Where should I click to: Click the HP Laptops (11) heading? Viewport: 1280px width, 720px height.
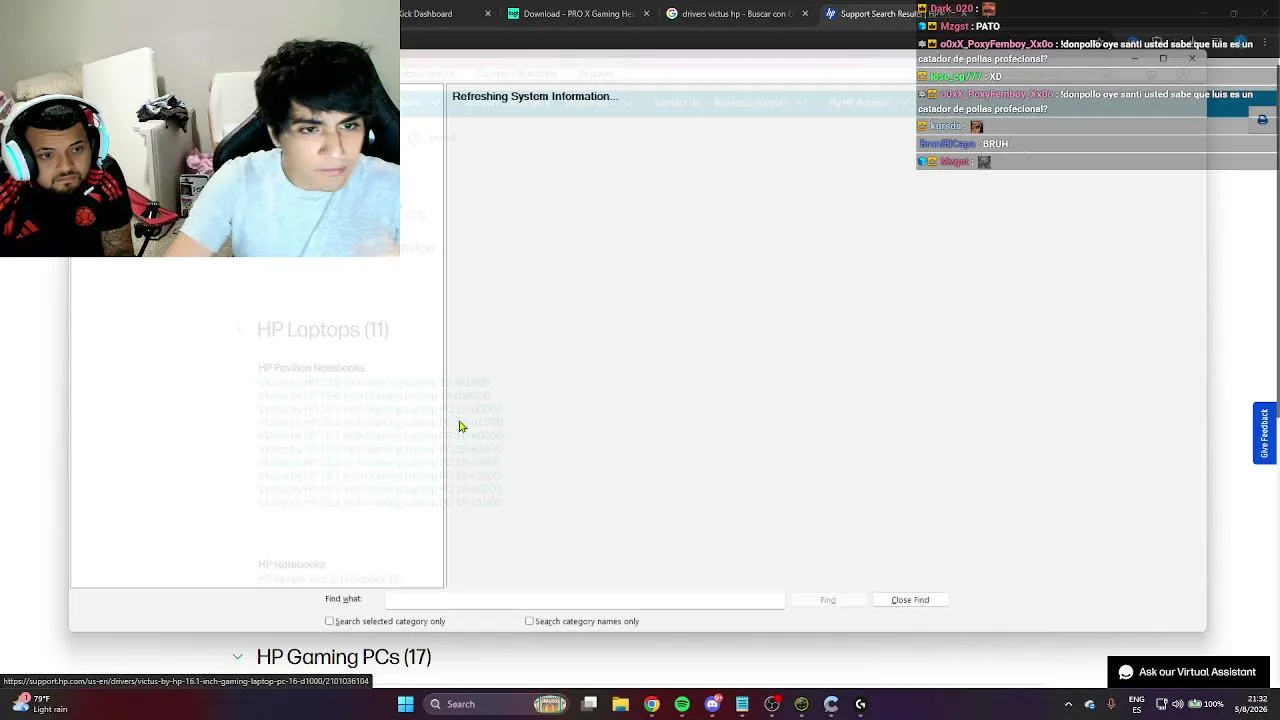pos(323,329)
